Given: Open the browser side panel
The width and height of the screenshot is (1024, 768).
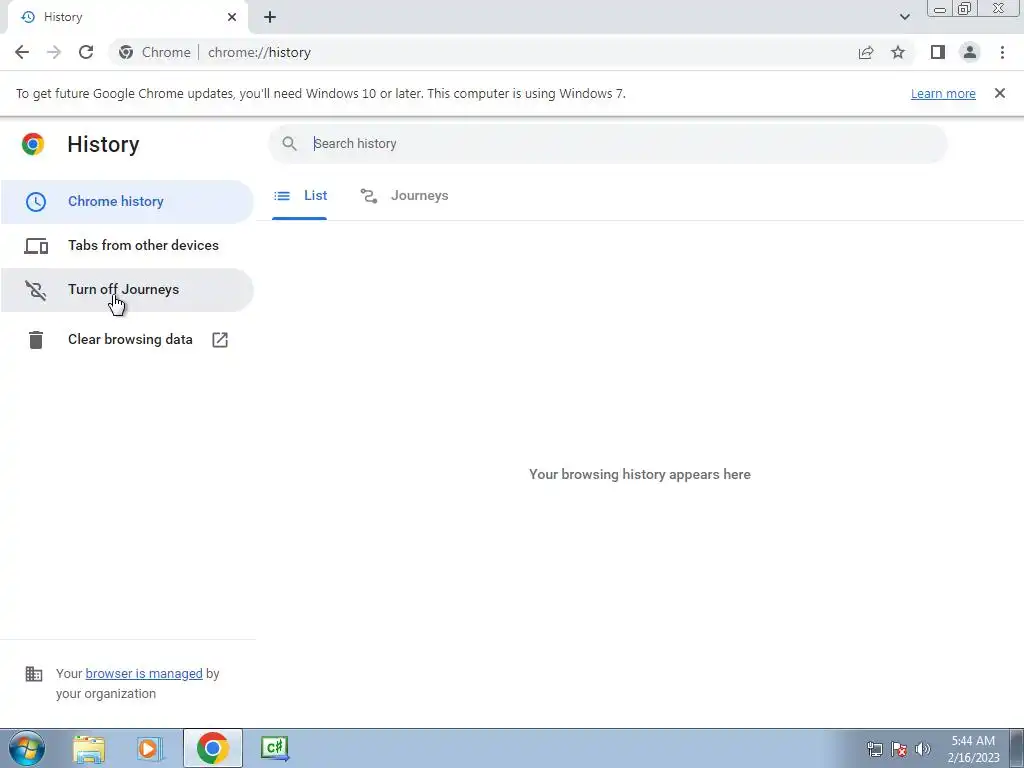Looking at the screenshot, I should point(938,52).
